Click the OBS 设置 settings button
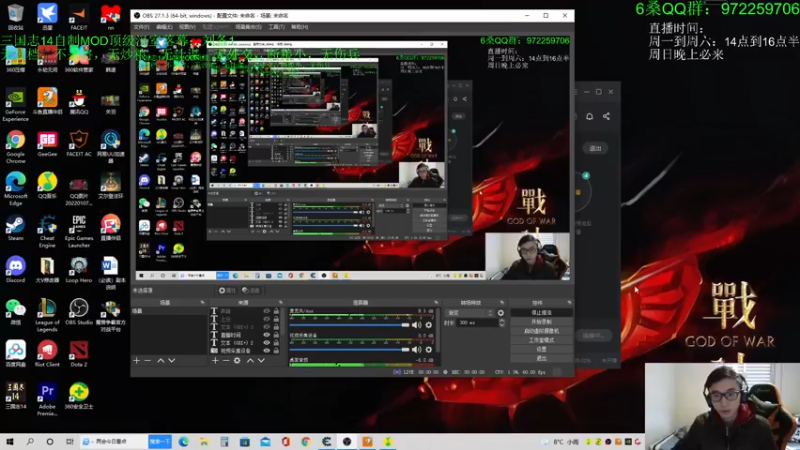The image size is (800, 450). [541, 349]
